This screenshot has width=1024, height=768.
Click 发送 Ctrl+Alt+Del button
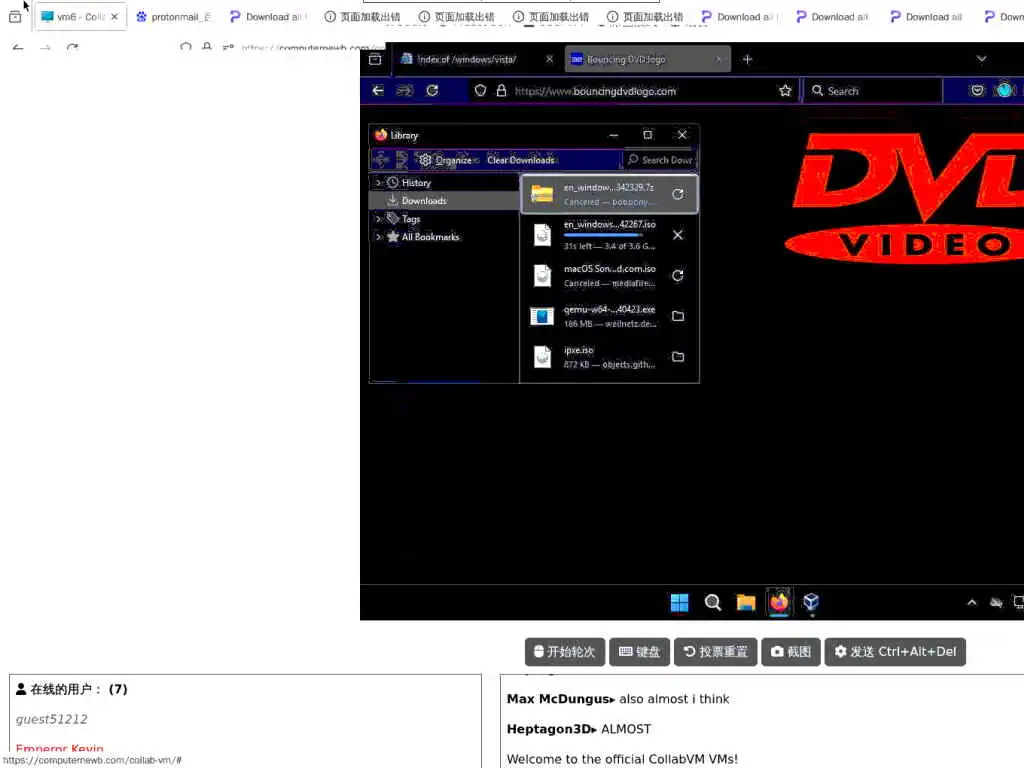[895, 652]
